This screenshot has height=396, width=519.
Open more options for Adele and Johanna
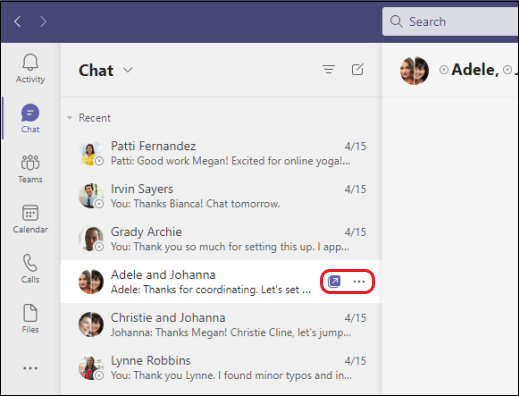[359, 282]
